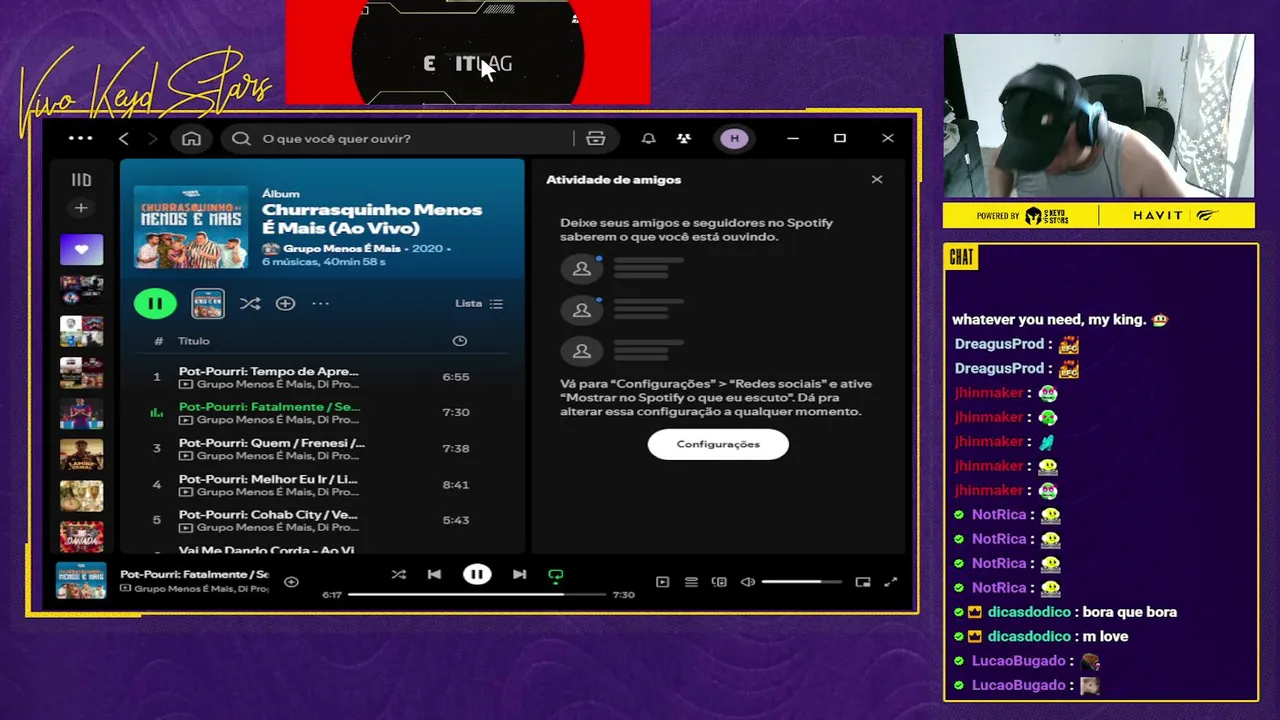Toggle shuffle in the player bar
The width and height of the screenshot is (1280, 720).
[x=399, y=574]
